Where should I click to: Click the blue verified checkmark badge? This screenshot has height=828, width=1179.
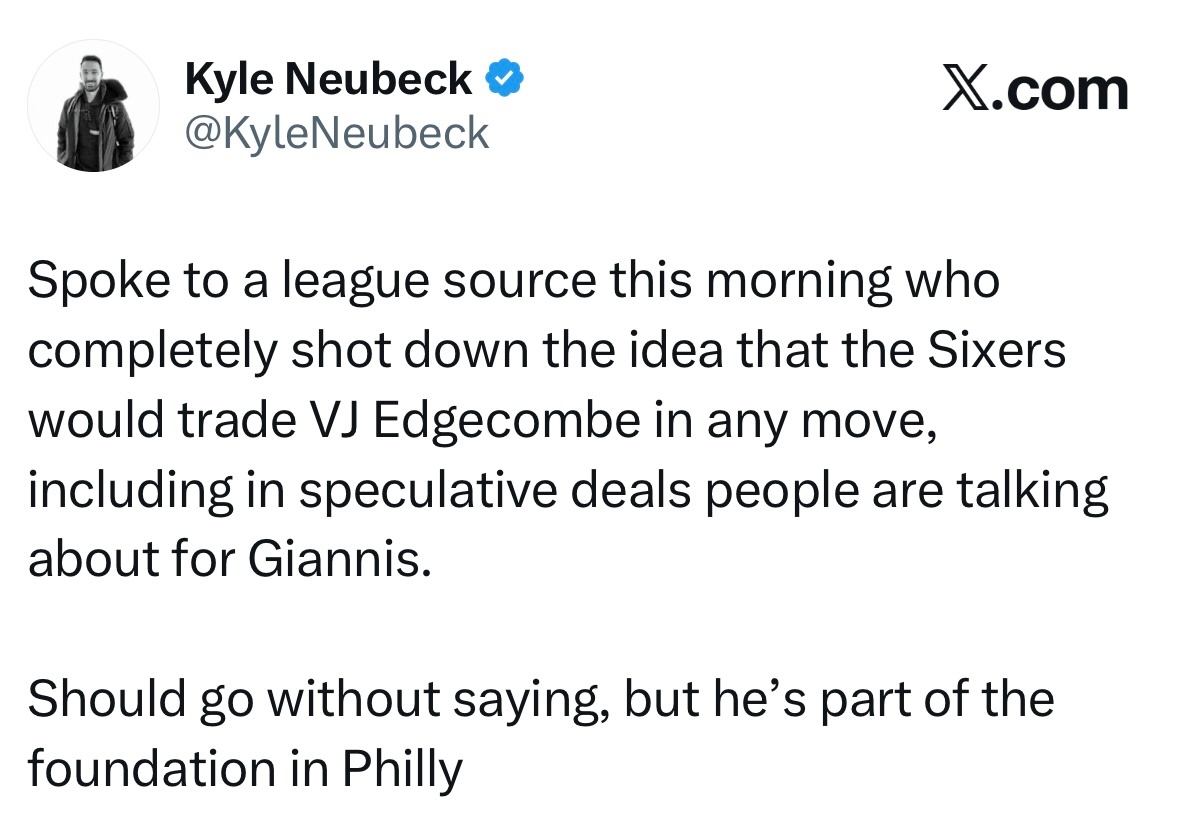(x=503, y=79)
